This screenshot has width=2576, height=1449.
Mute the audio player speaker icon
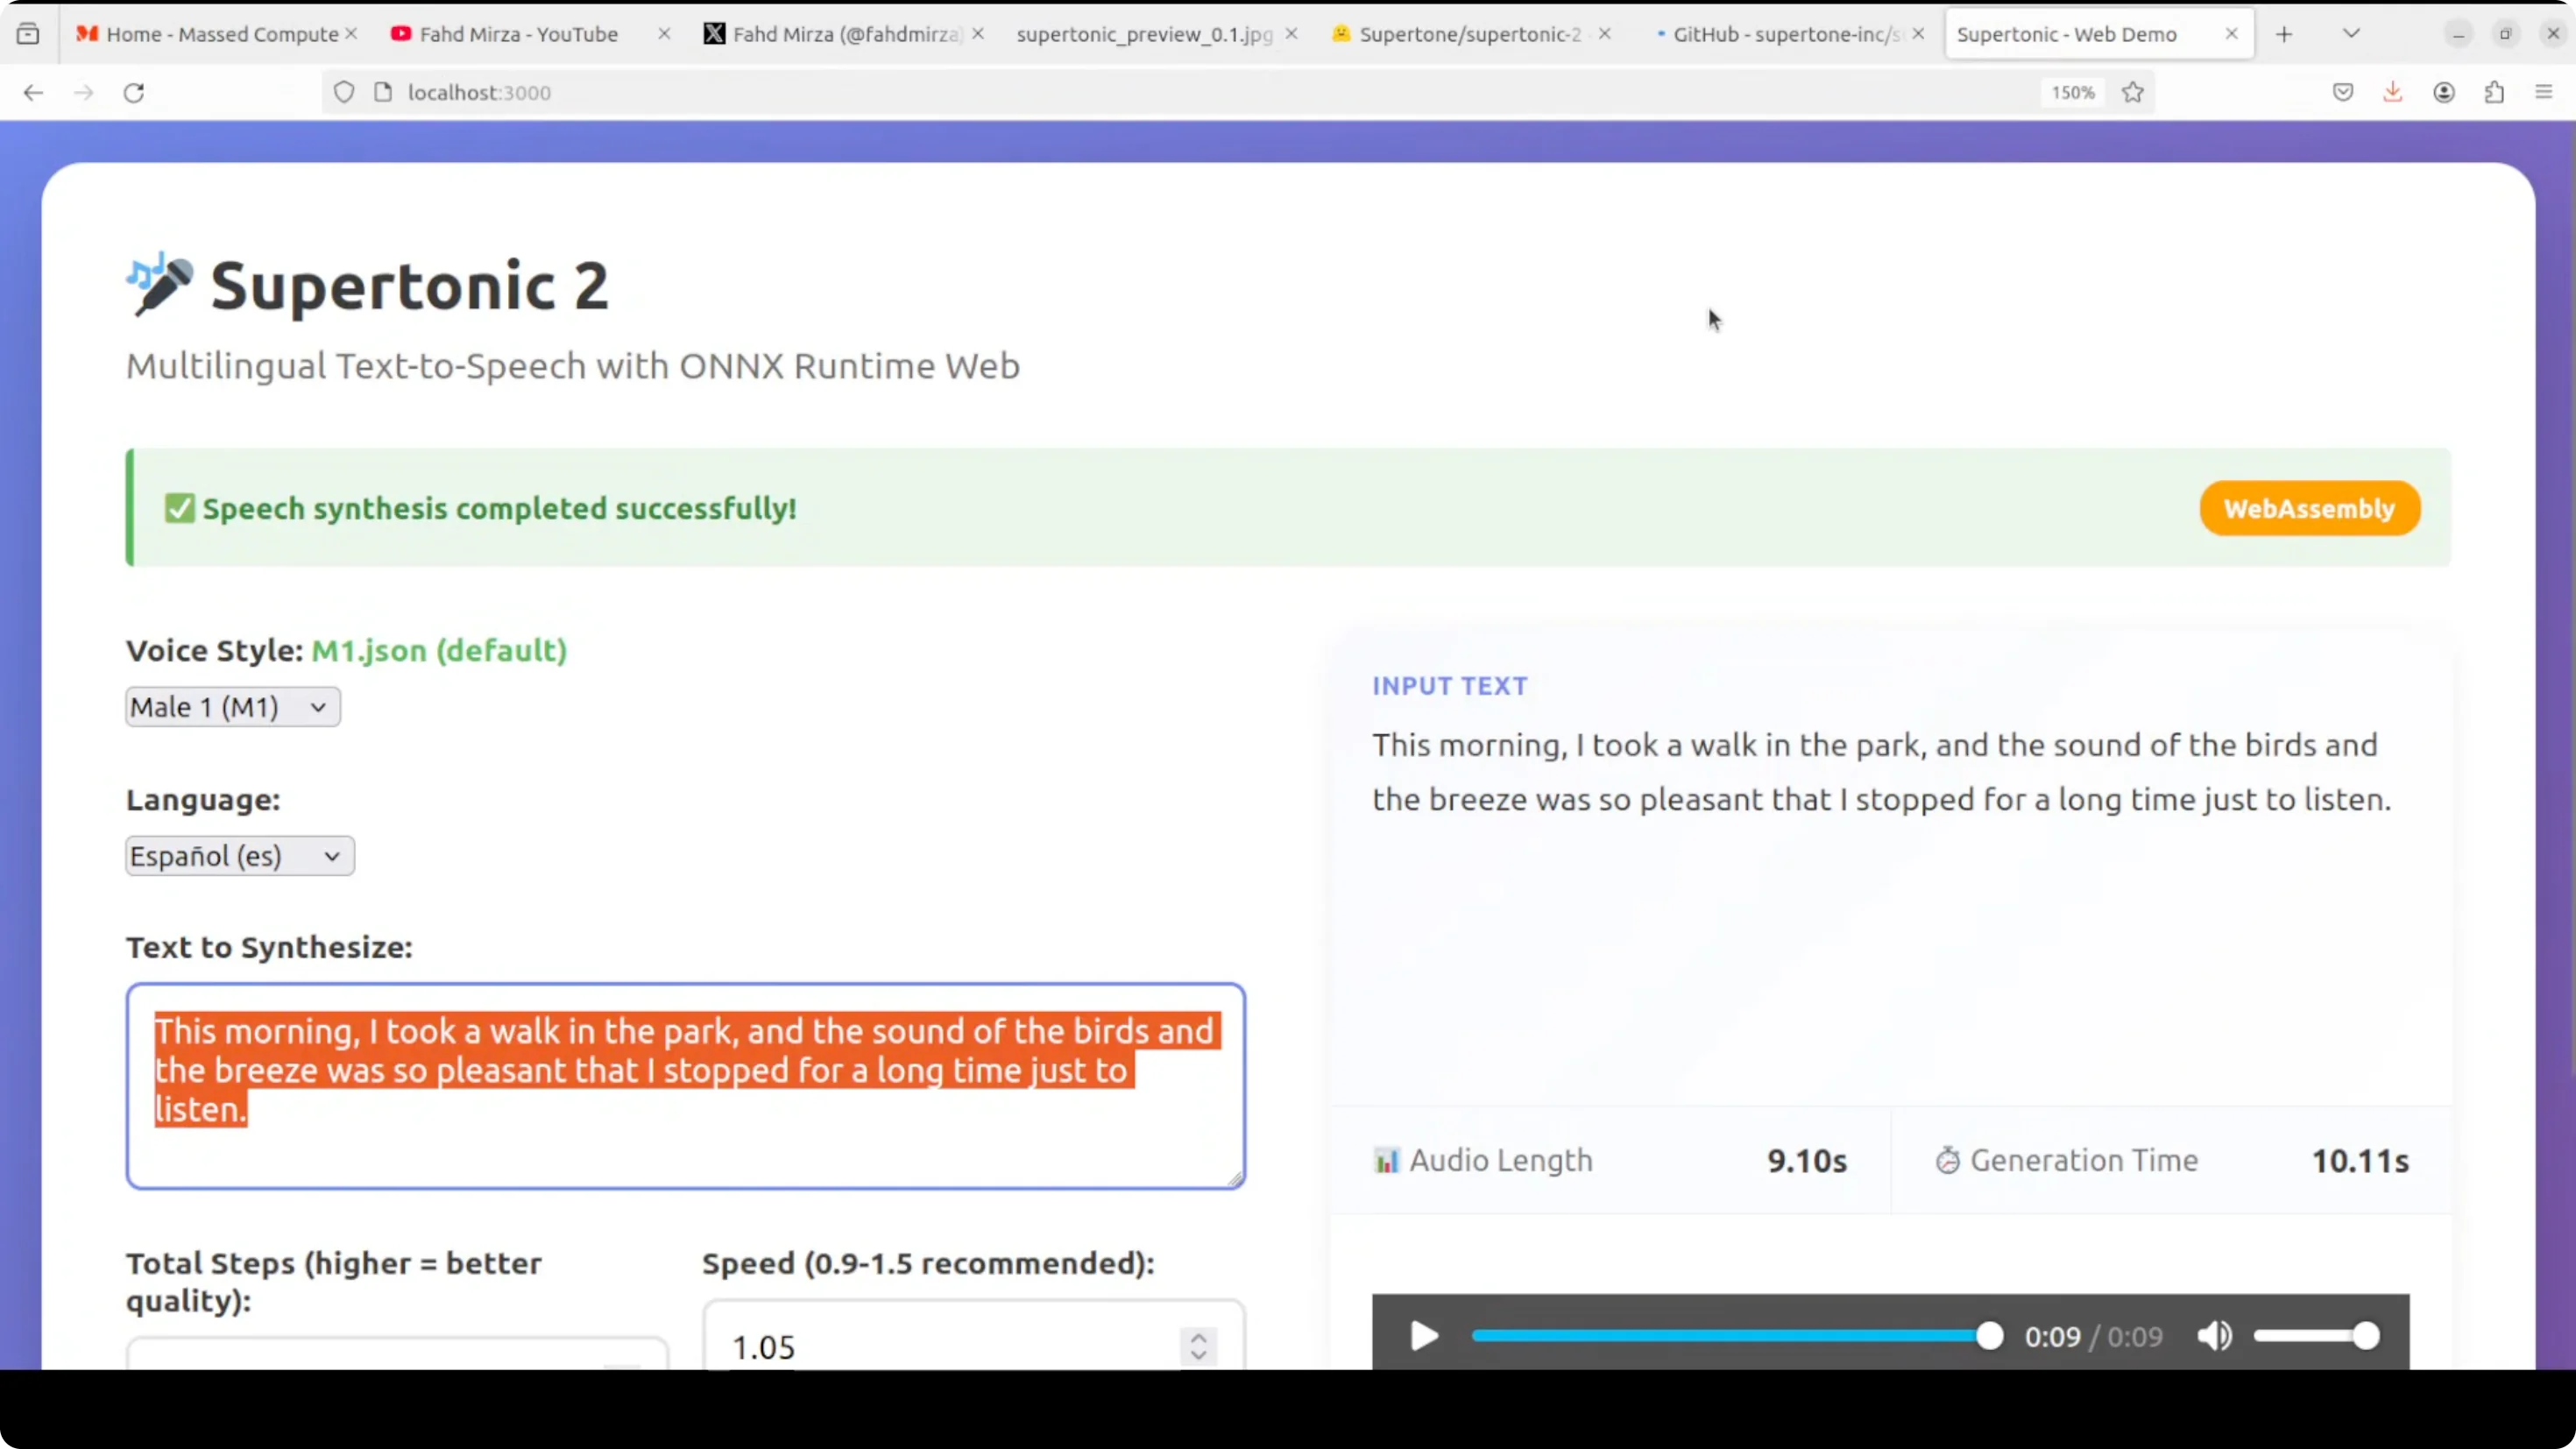[x=2214, y=1336]
